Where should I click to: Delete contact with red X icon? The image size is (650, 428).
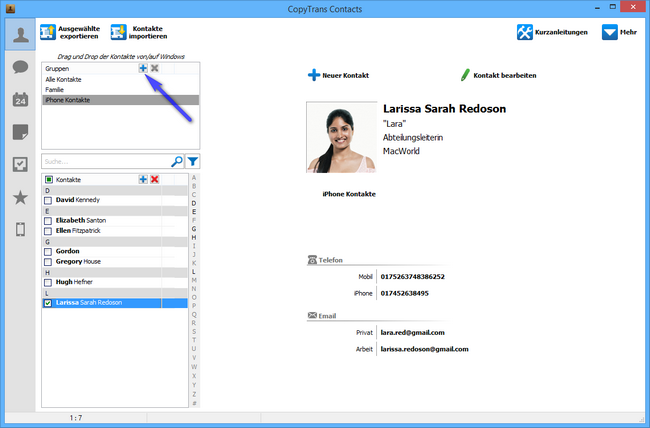(154, 178)
